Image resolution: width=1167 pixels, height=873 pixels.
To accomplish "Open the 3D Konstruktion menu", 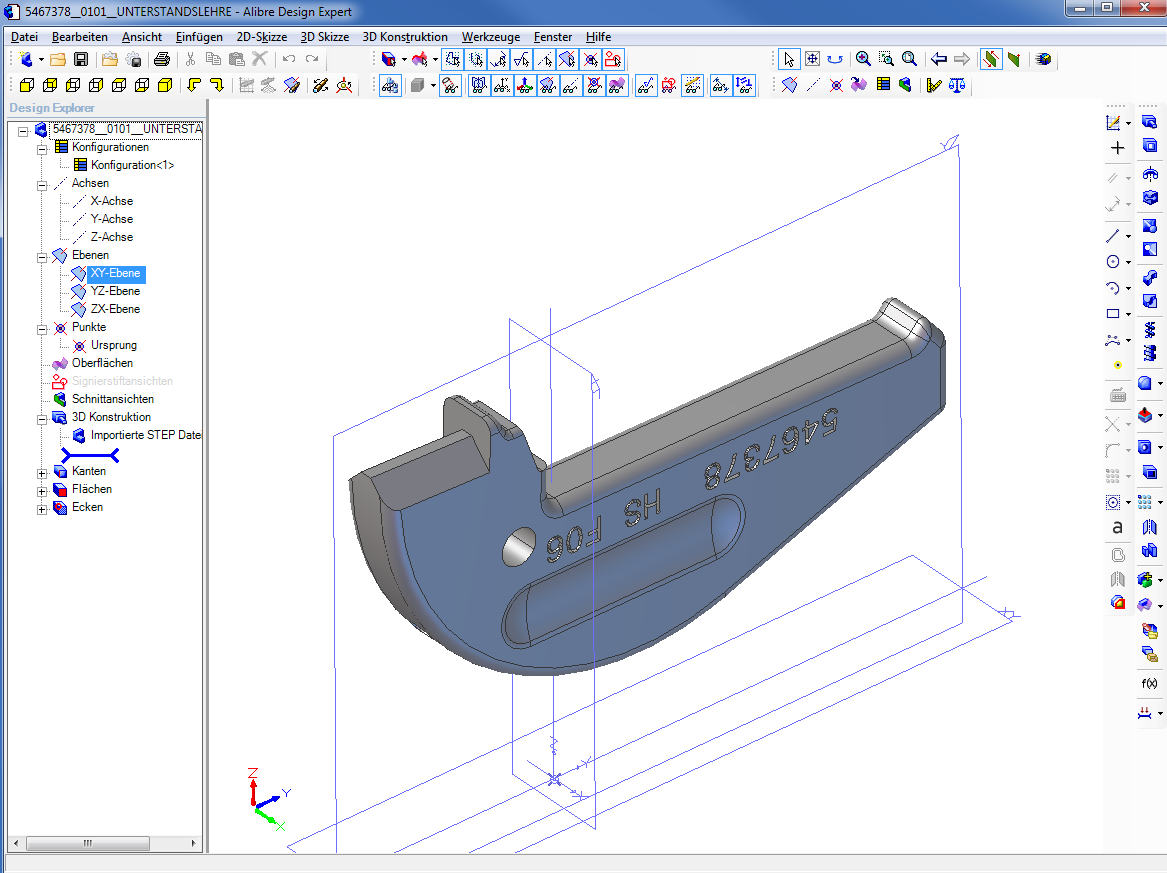I will (x=405, y=36).
